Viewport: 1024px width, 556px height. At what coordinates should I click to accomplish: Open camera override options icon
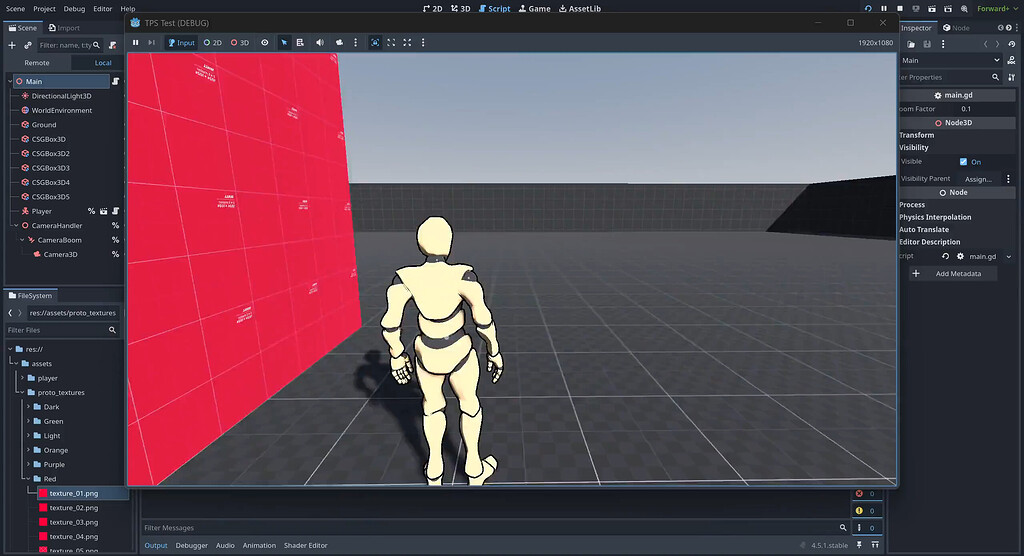tap(340, 42)
